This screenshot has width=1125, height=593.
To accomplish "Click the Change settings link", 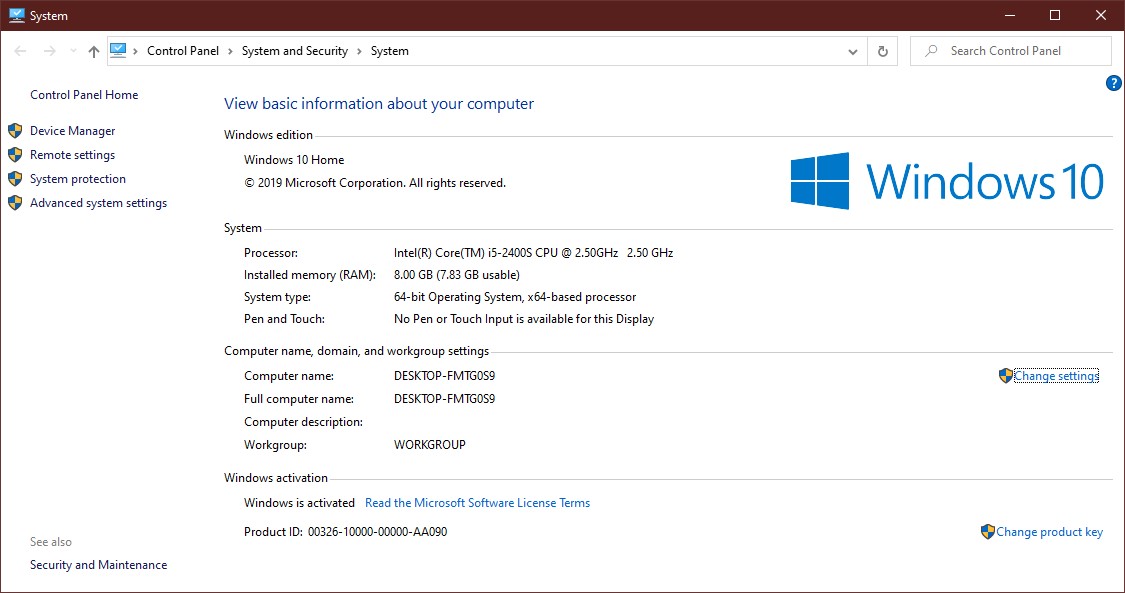I will coord(1056,376).
